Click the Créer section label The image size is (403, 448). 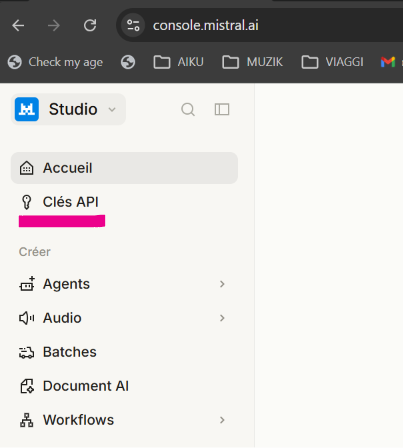pos(35,252)
